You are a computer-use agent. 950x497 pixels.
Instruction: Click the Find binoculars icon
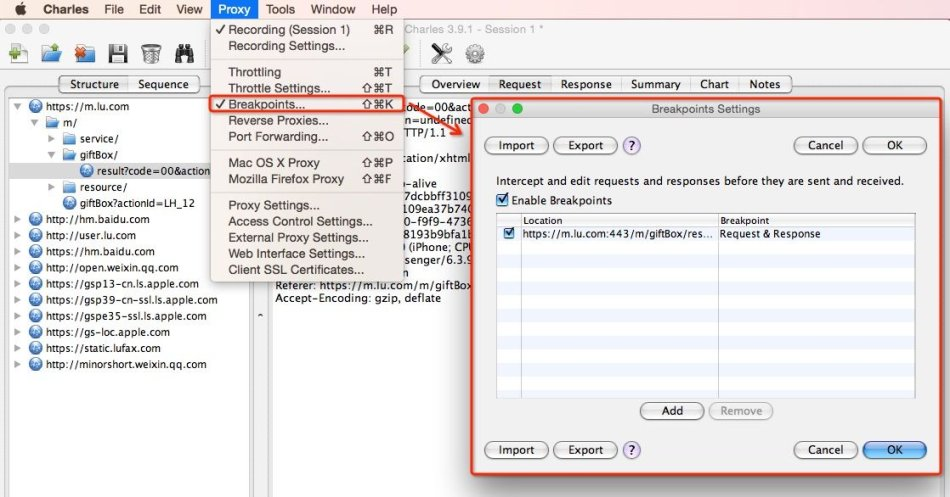tap(184, 54)
